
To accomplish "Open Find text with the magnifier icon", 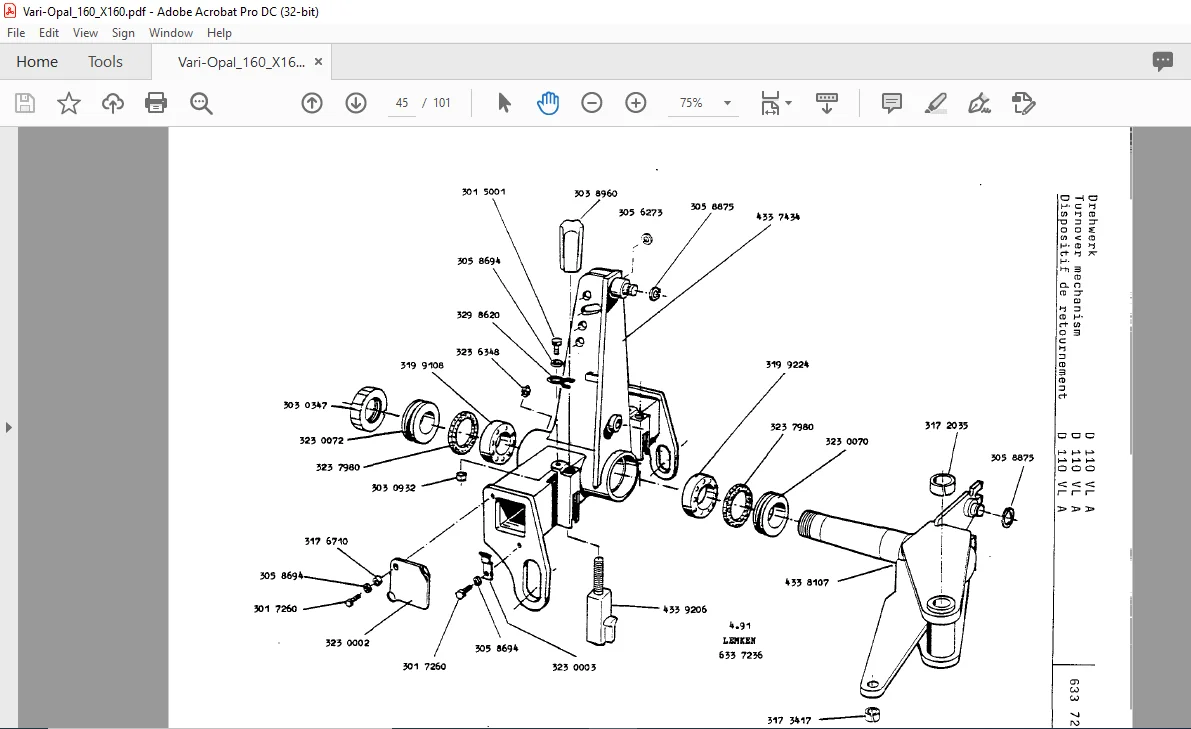I will [x=201, y=103].
